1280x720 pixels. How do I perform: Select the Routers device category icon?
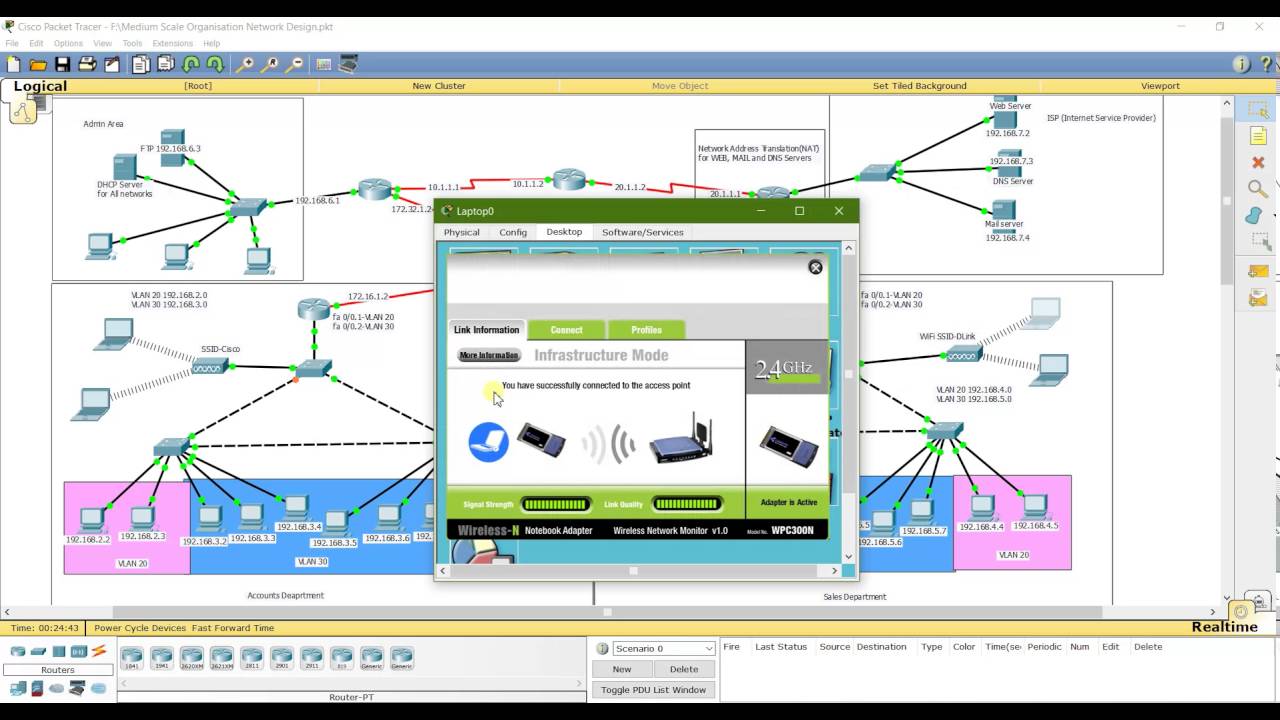(17, 652)
